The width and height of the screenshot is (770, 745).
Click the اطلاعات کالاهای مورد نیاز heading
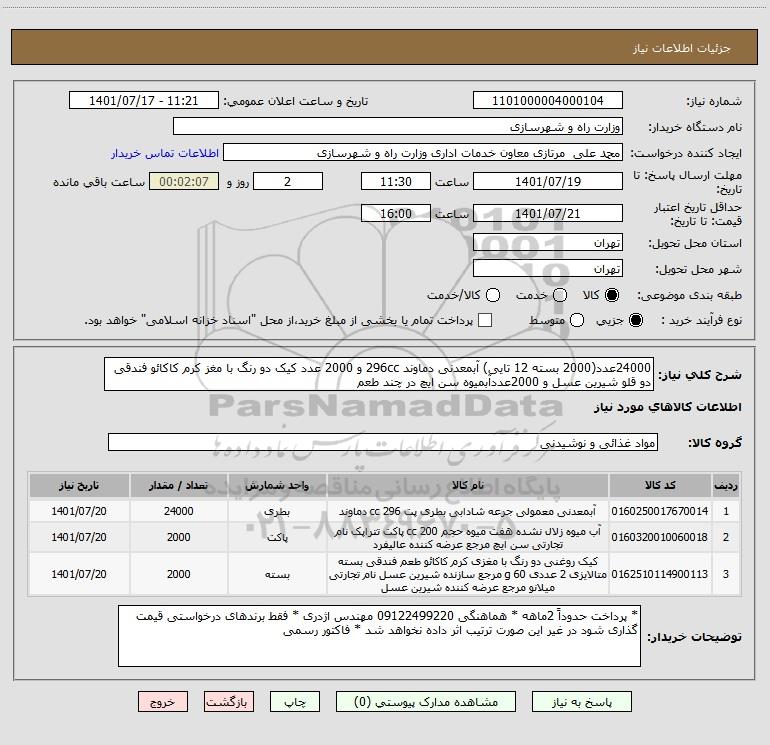click(668, 407)
